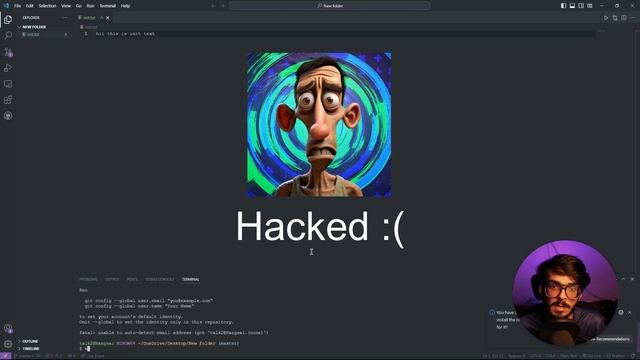Switch to the DEBUG CONSOLE tab
The width and height of the screenshot is (640, 360).
point(160,280)
